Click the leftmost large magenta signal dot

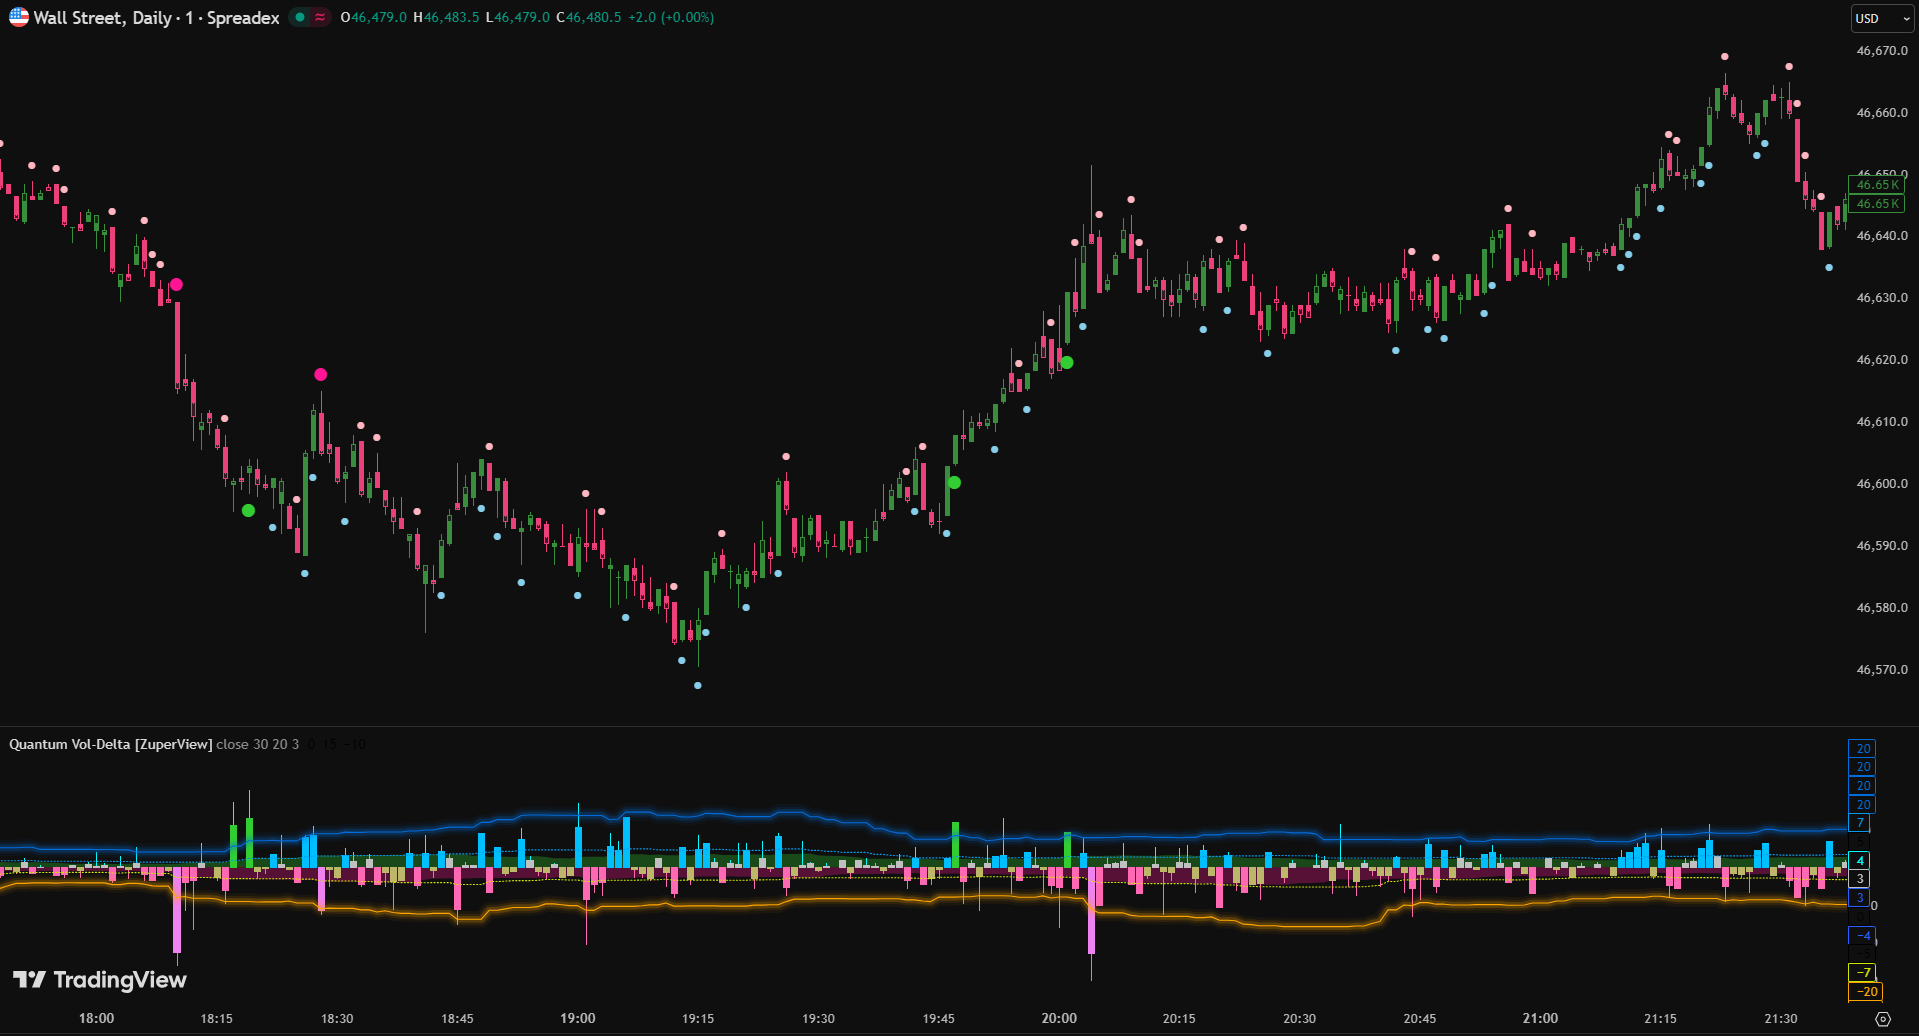pos(176,285)
